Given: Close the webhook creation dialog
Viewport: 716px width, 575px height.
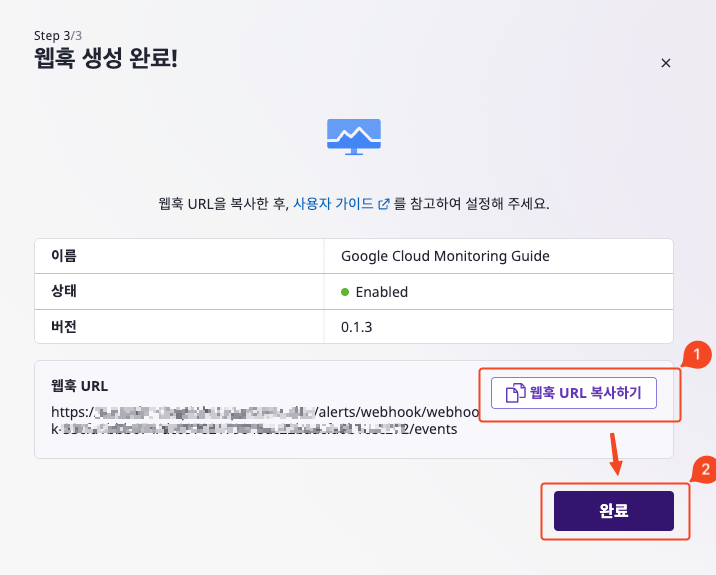Looking at the screenshot, I should click(666, 63).
